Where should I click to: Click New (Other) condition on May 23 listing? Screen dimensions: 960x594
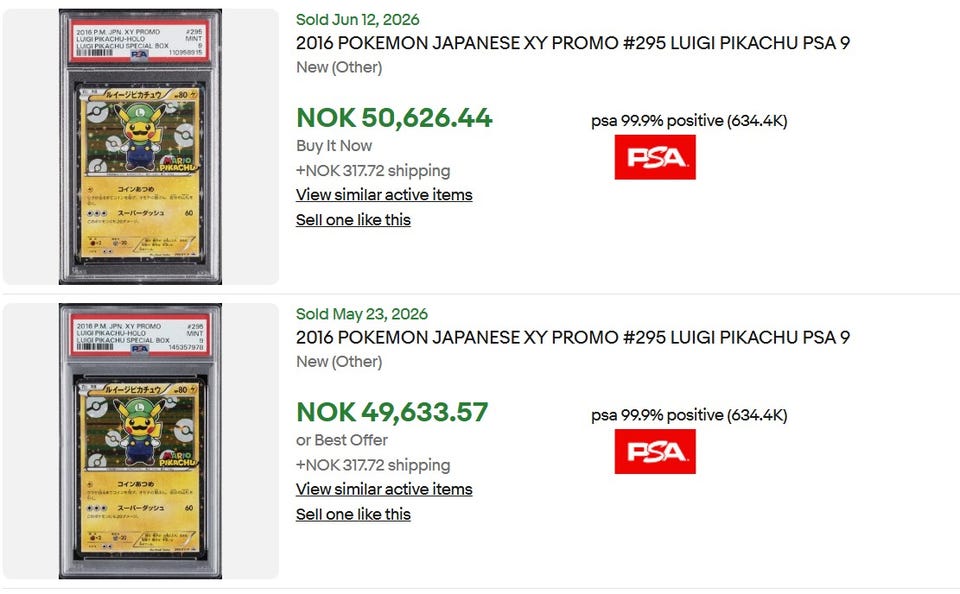coord(339,362)
